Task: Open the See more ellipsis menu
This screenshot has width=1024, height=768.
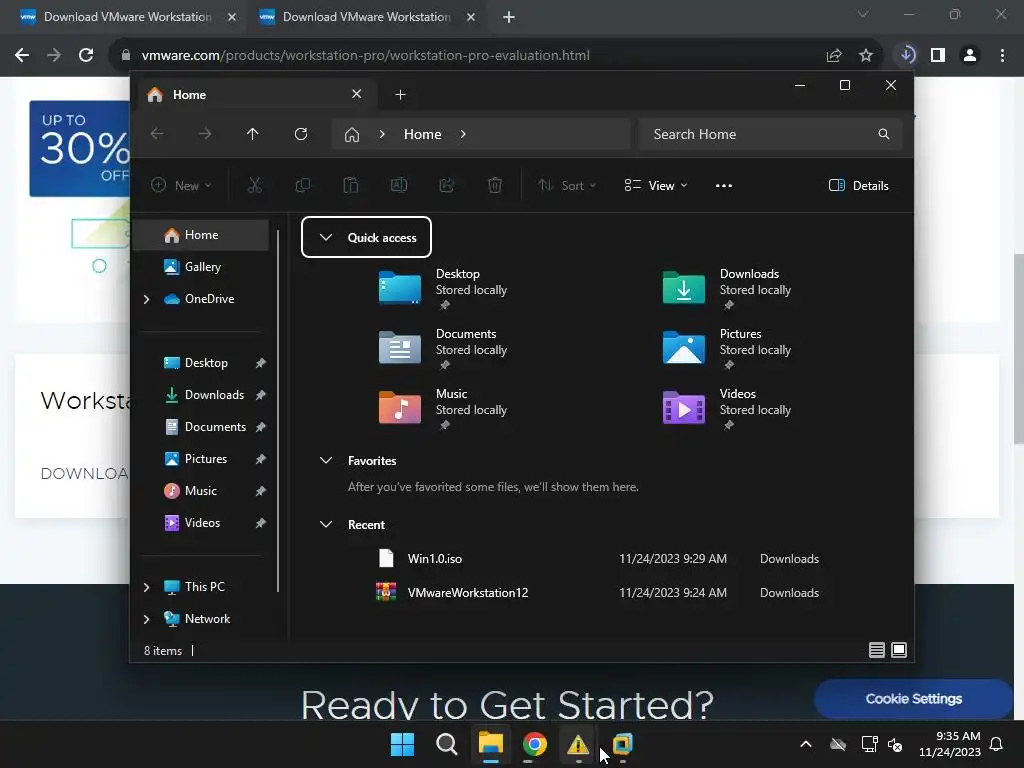Action: [x=724, y=185]
